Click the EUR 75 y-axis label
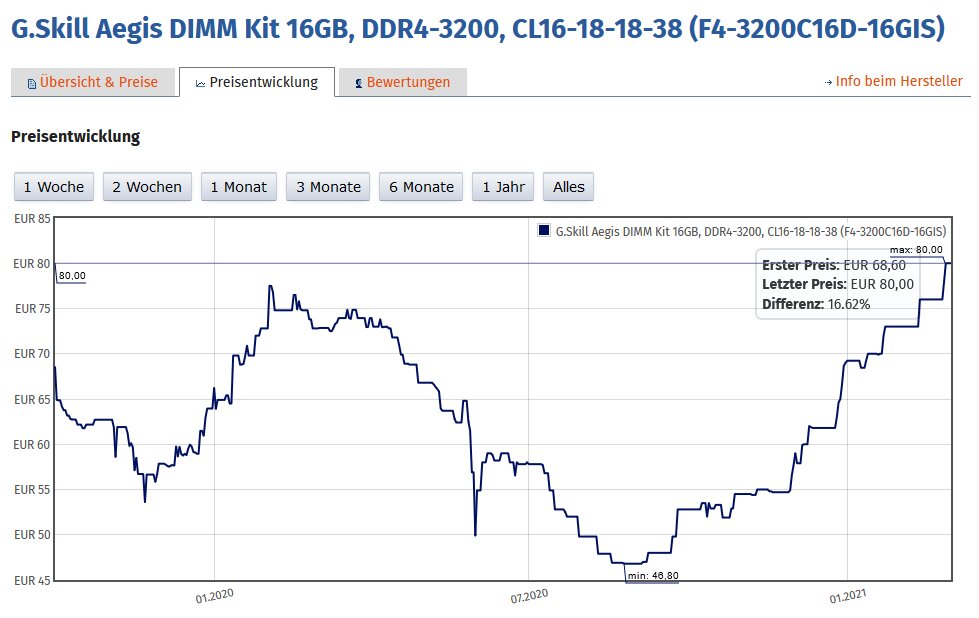The width and height of the screenshot is (979, 618). pyautogui.click(x=32, y=309)
